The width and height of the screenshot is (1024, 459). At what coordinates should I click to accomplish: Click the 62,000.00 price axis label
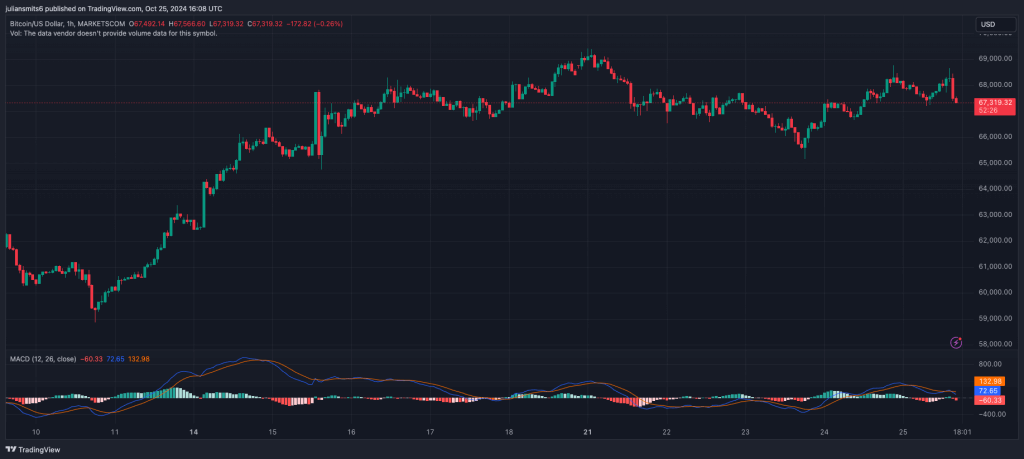(x=995, y=240)
